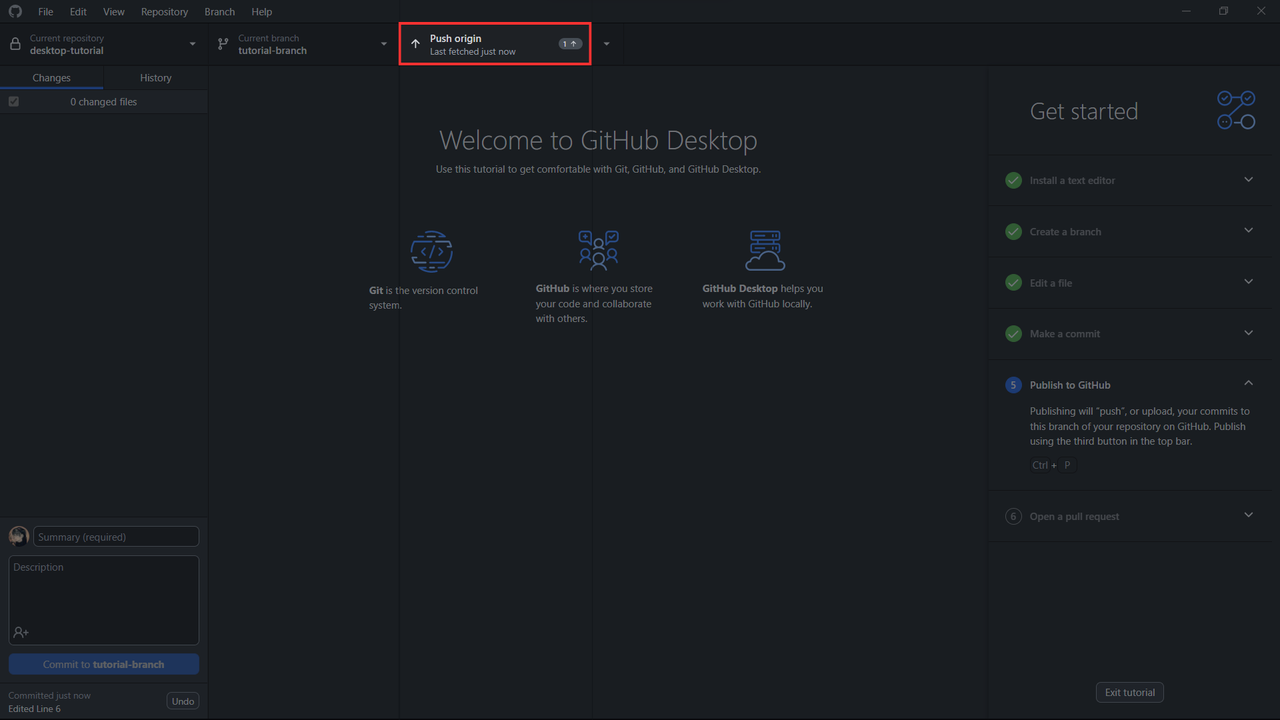Open the Branch menu

219,12
